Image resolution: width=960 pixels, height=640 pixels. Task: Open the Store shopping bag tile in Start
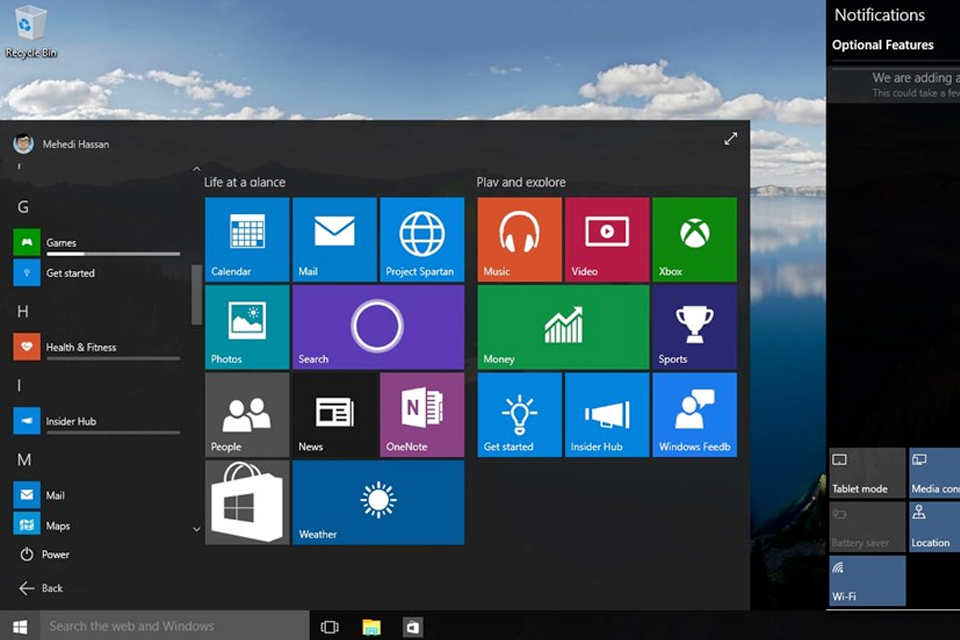point(247,502)
